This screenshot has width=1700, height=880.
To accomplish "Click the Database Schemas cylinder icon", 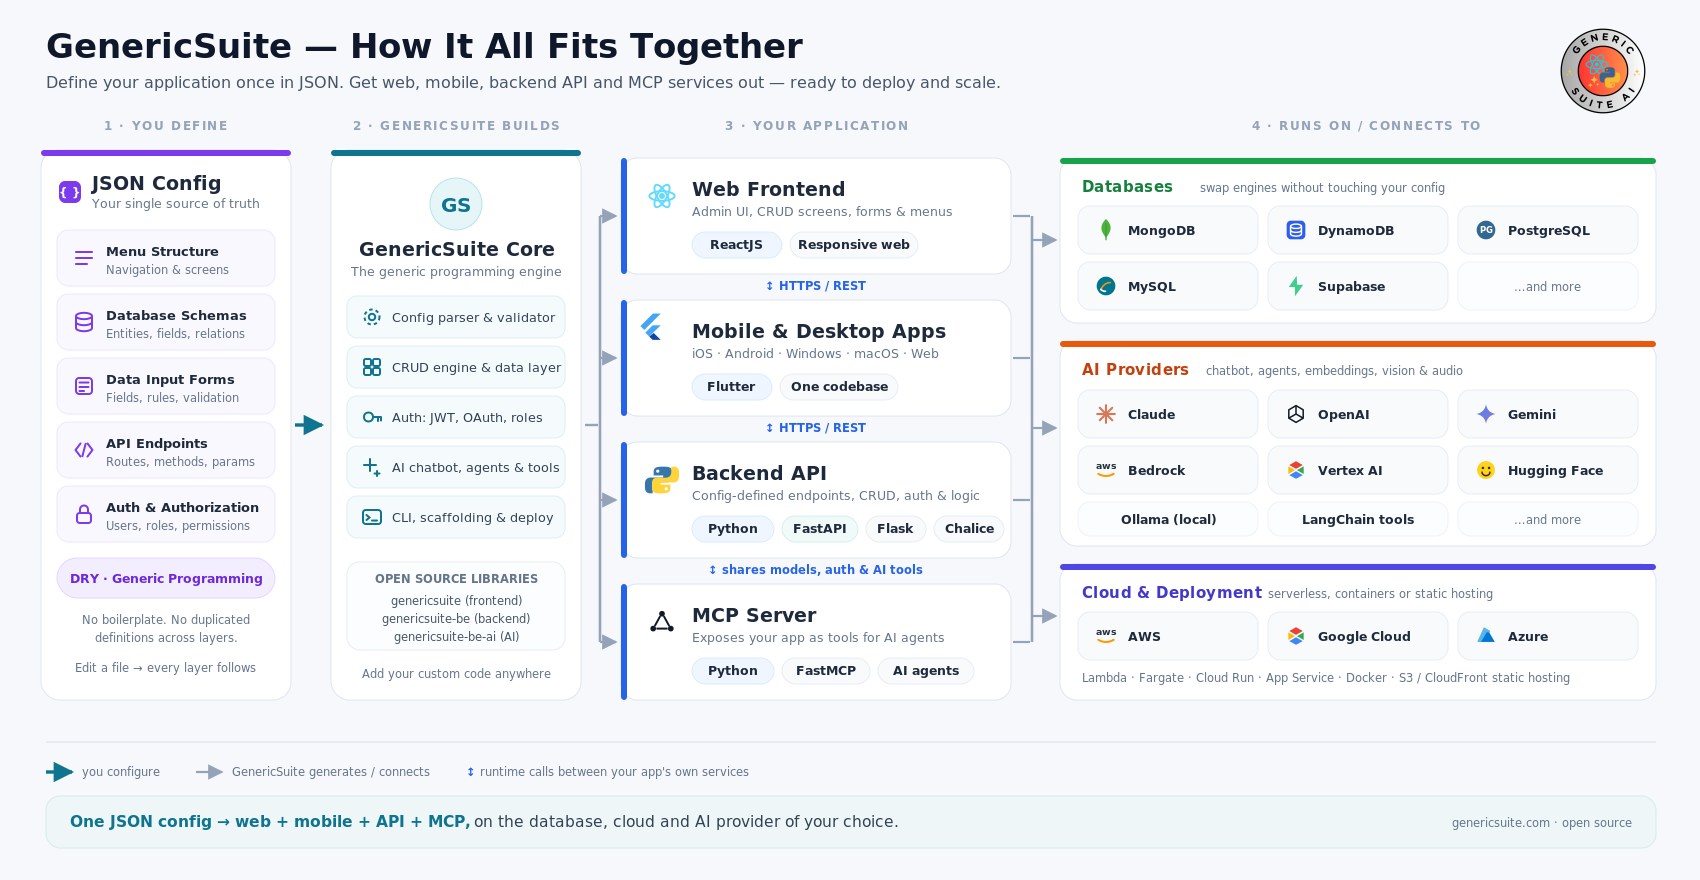I will point(84,322).
